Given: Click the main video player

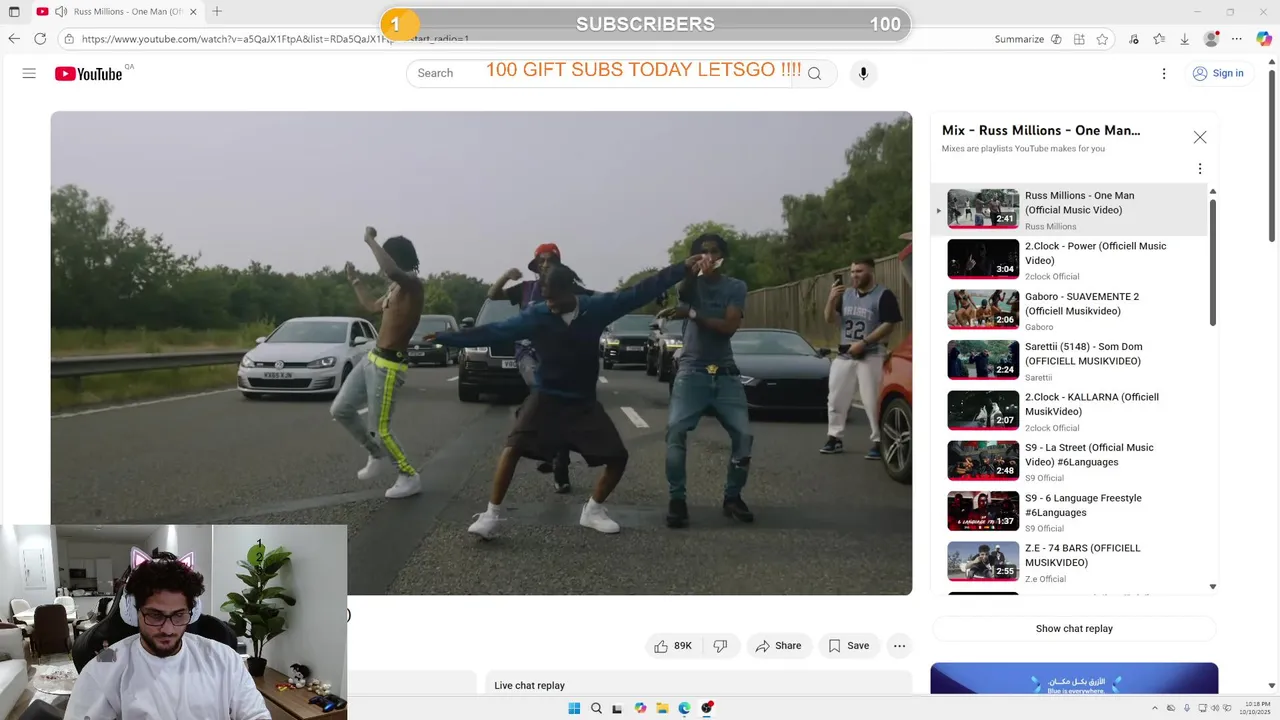Looking at the screenshot, I should pyautogui.click(x=481, y=353).
